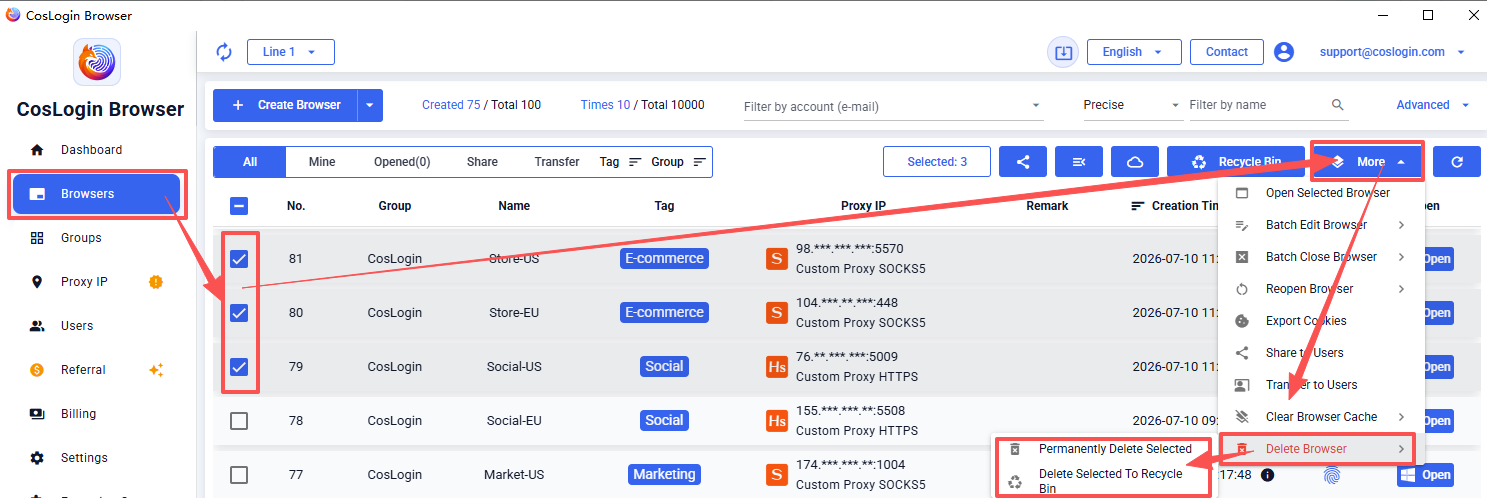Open Dashboard in the sidebar
The image size is (1487, 498).
96,150
